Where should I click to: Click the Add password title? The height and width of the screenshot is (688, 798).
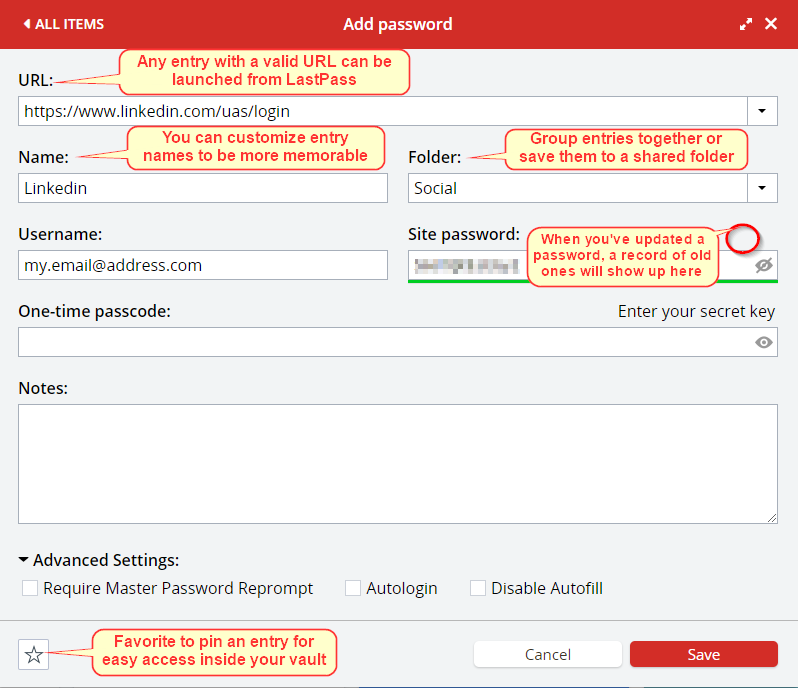pyautogui.click(x=397, y=24)
